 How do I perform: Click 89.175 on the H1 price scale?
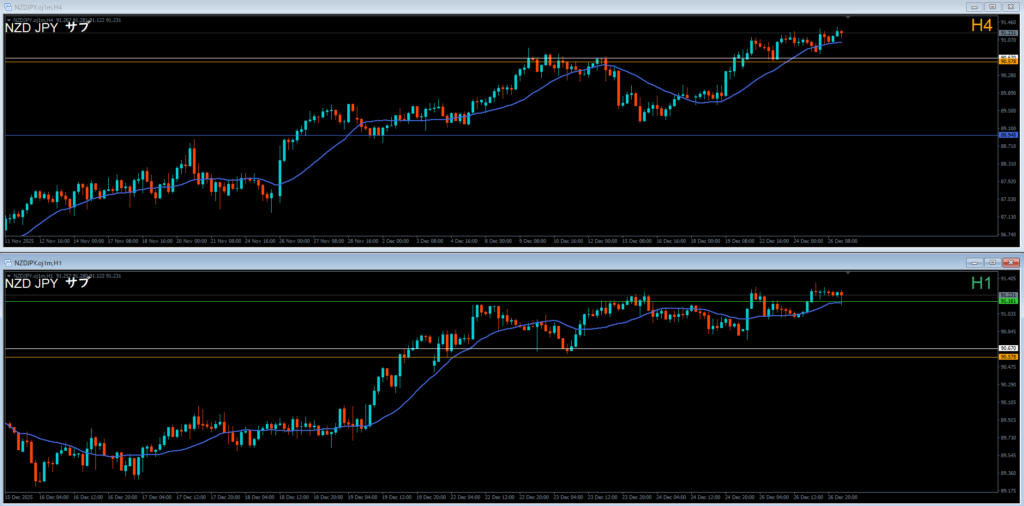pyautogui.click(x=1008, y=490)
